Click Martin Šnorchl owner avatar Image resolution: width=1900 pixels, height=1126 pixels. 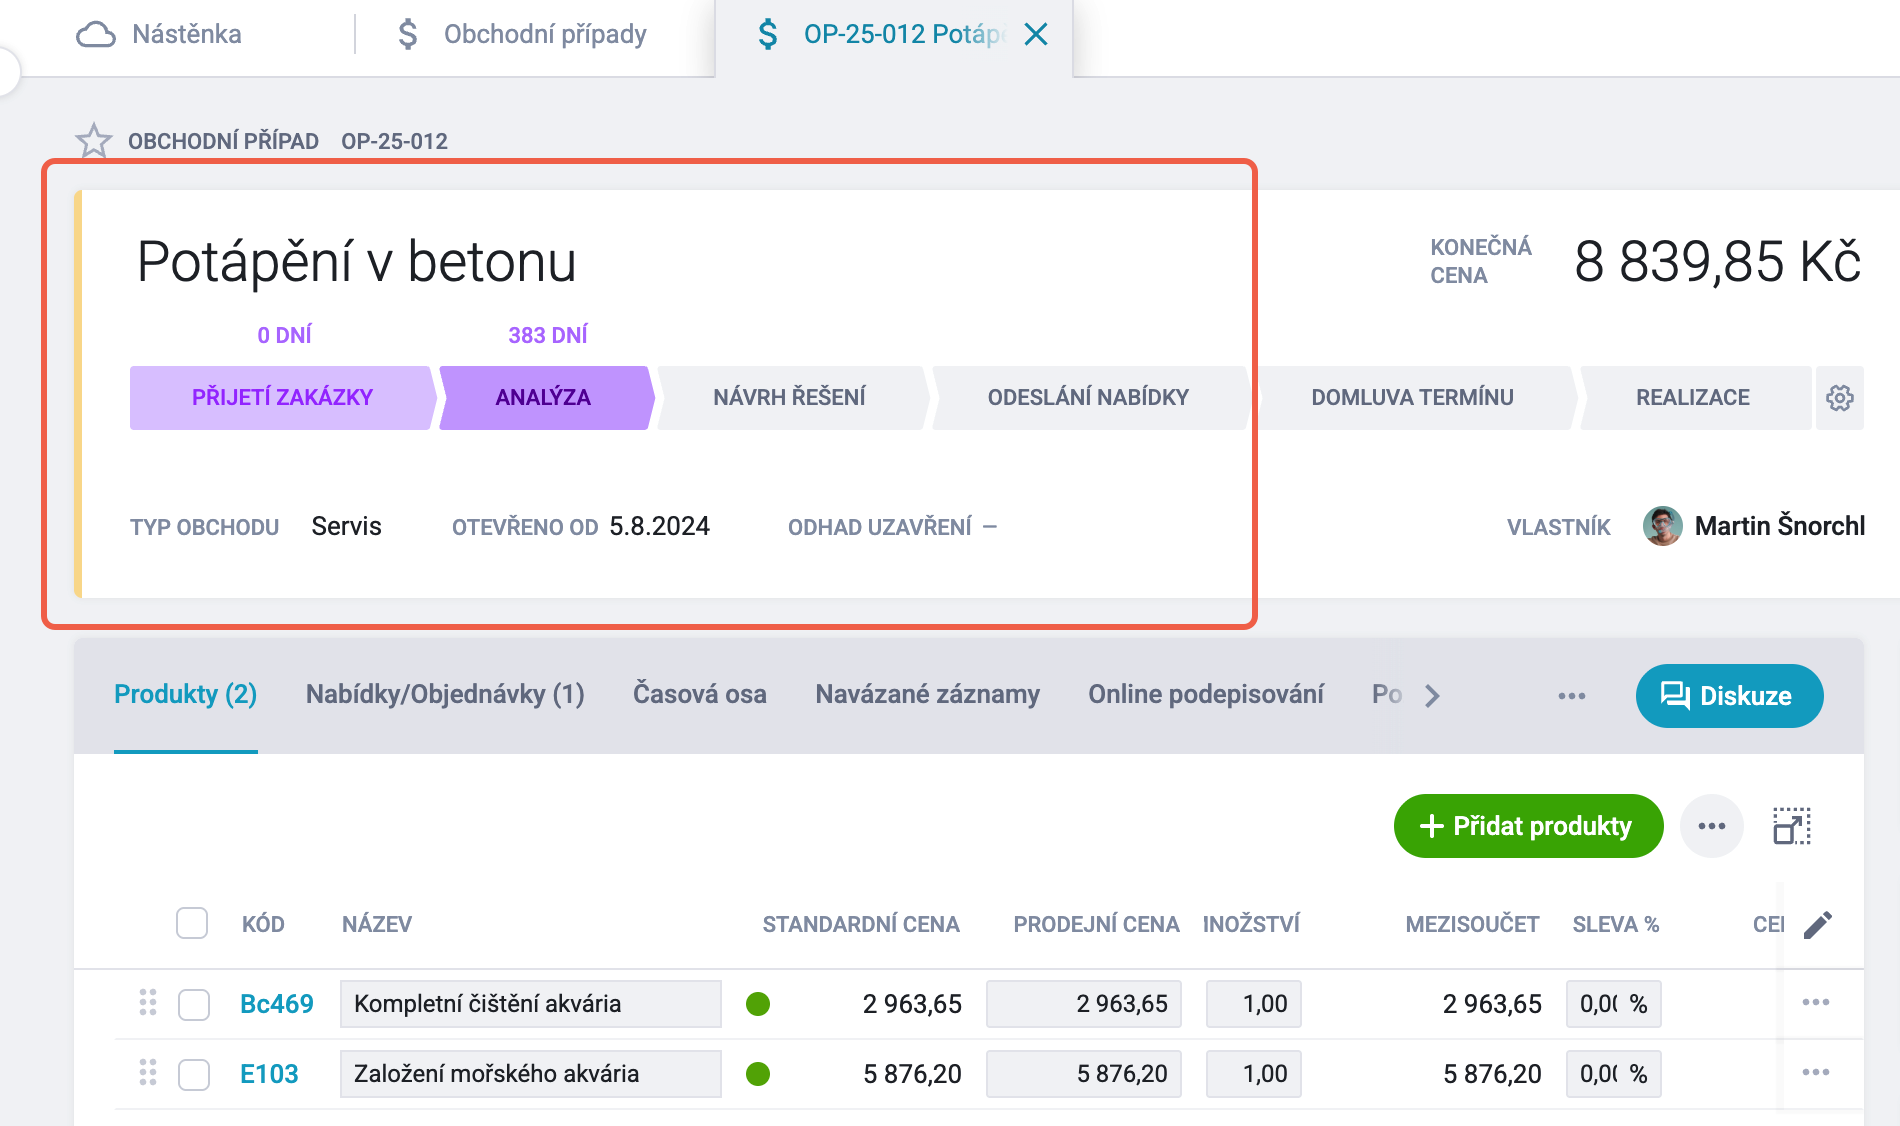tap(1662, 526)
